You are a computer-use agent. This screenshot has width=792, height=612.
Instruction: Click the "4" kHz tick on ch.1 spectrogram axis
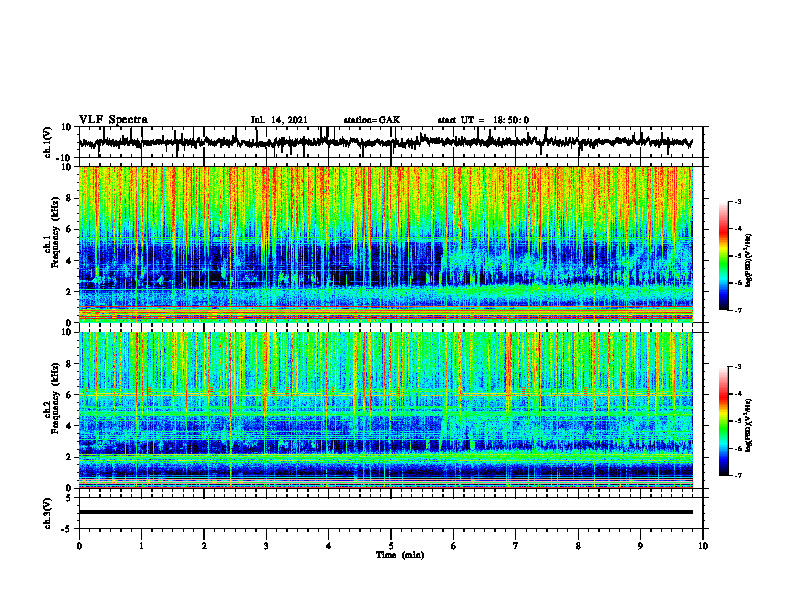coord(69,261)
